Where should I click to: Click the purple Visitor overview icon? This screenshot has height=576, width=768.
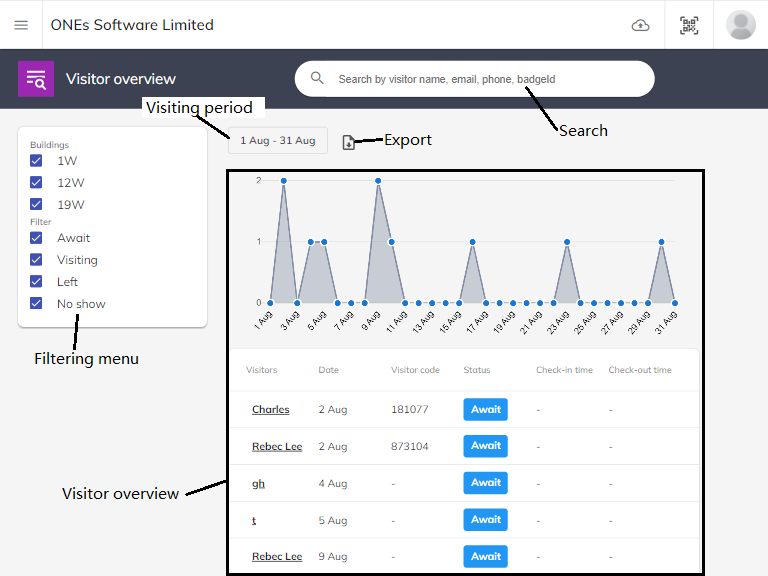(36, 79)
